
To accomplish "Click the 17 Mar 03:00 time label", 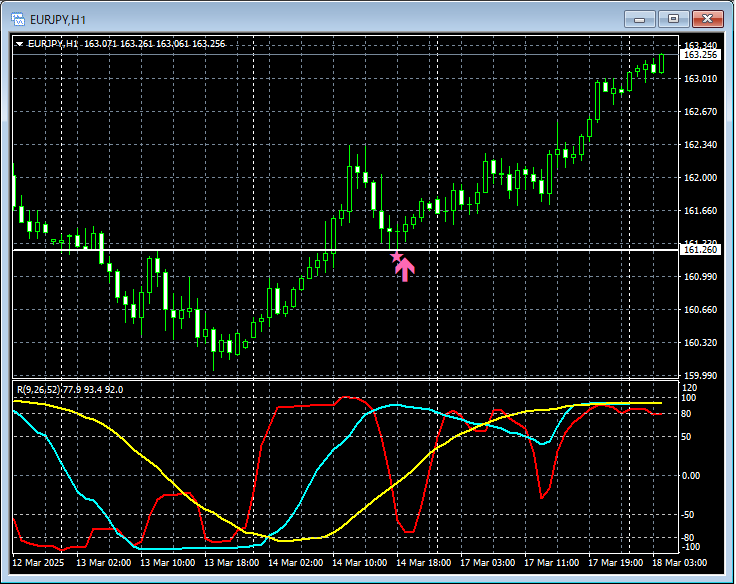I will pos(487,562).
